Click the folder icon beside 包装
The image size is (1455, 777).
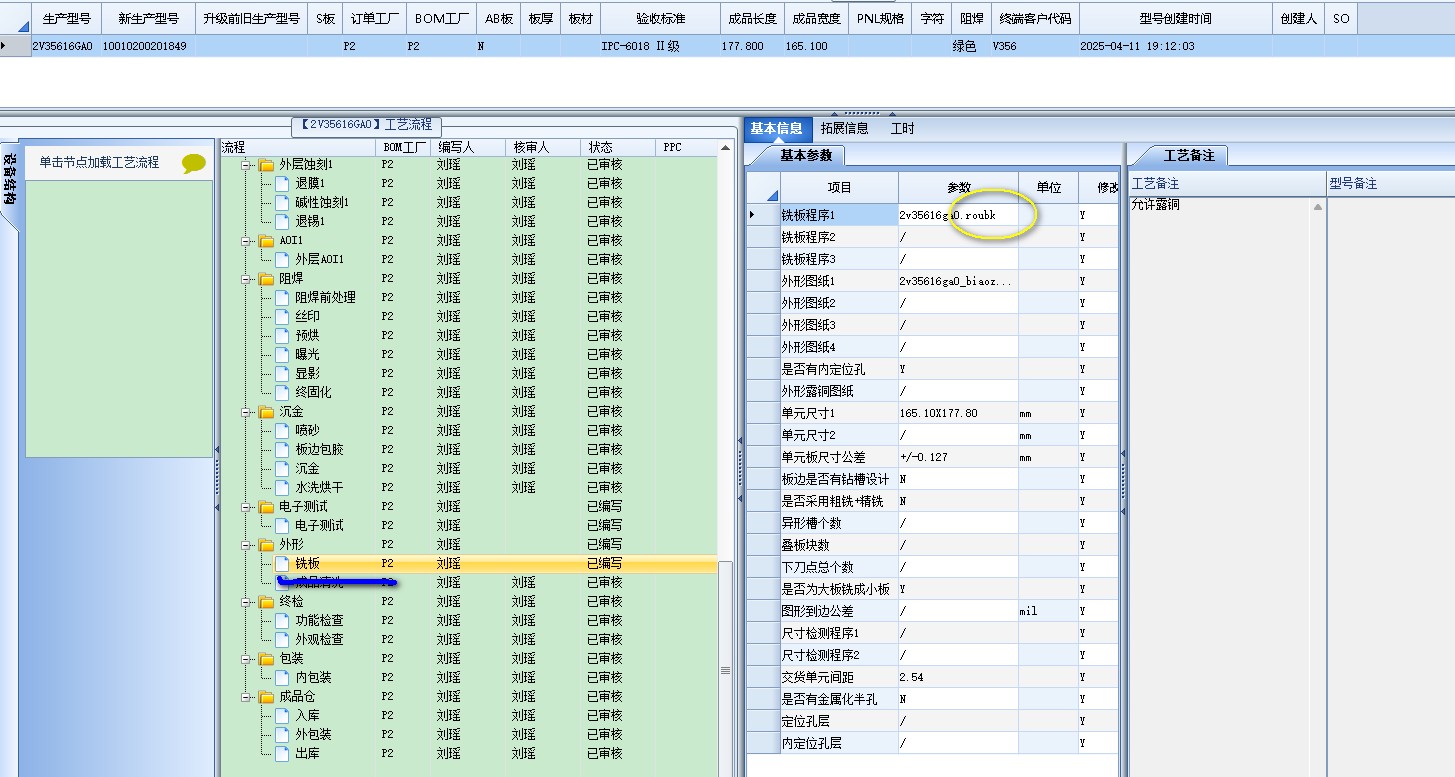click(266, 658)
